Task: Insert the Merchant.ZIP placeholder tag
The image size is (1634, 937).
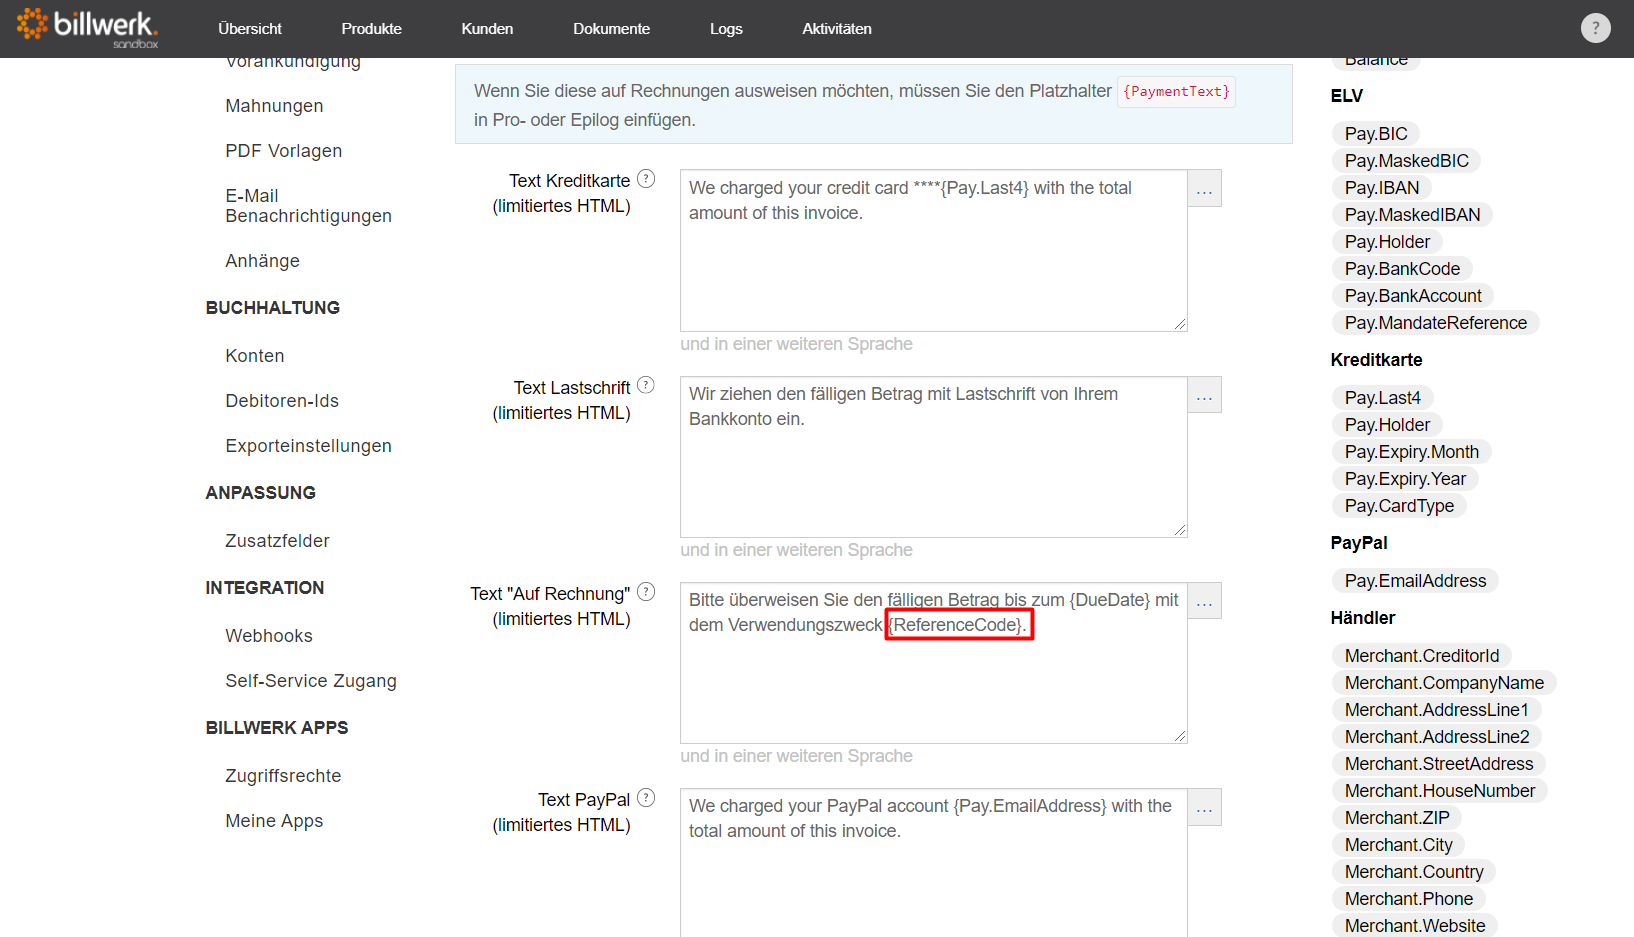Action: pos(1397,818)
